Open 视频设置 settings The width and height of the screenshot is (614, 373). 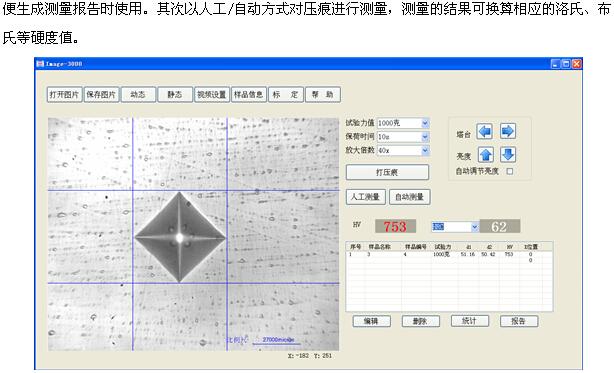[211, 95]
